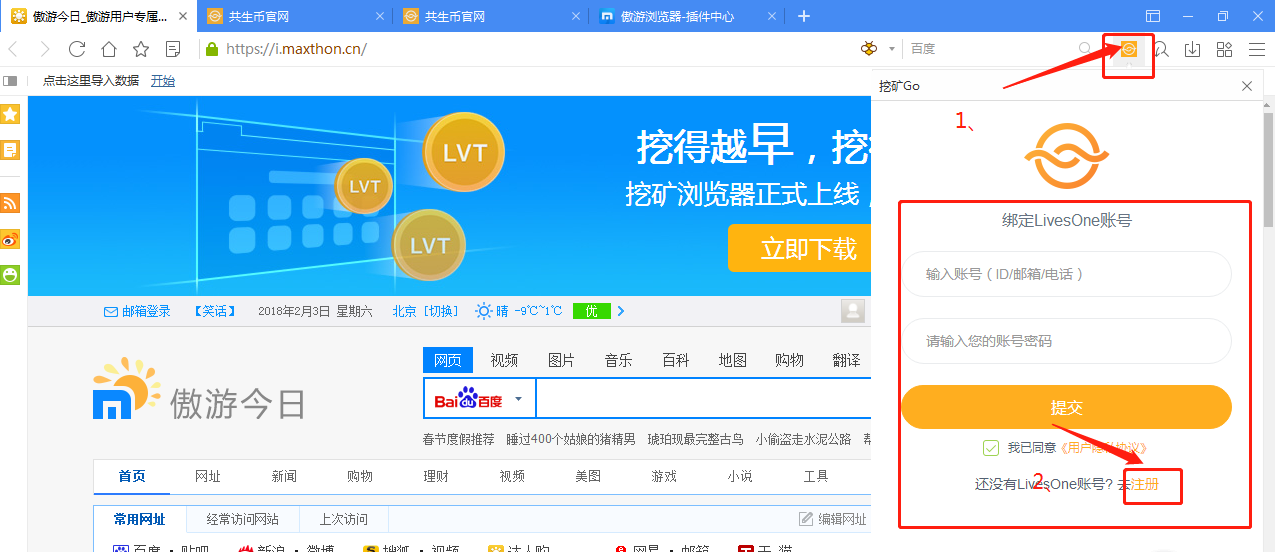Toggle the sidebar visibility switch
This screenshot has width=1275, height=552.
coord(10,81)
